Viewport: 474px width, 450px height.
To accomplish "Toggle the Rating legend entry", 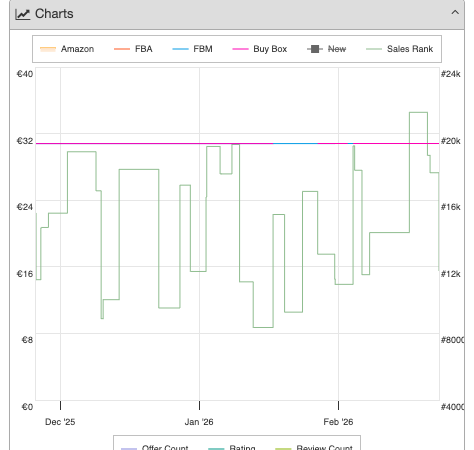I will (232, 447).
